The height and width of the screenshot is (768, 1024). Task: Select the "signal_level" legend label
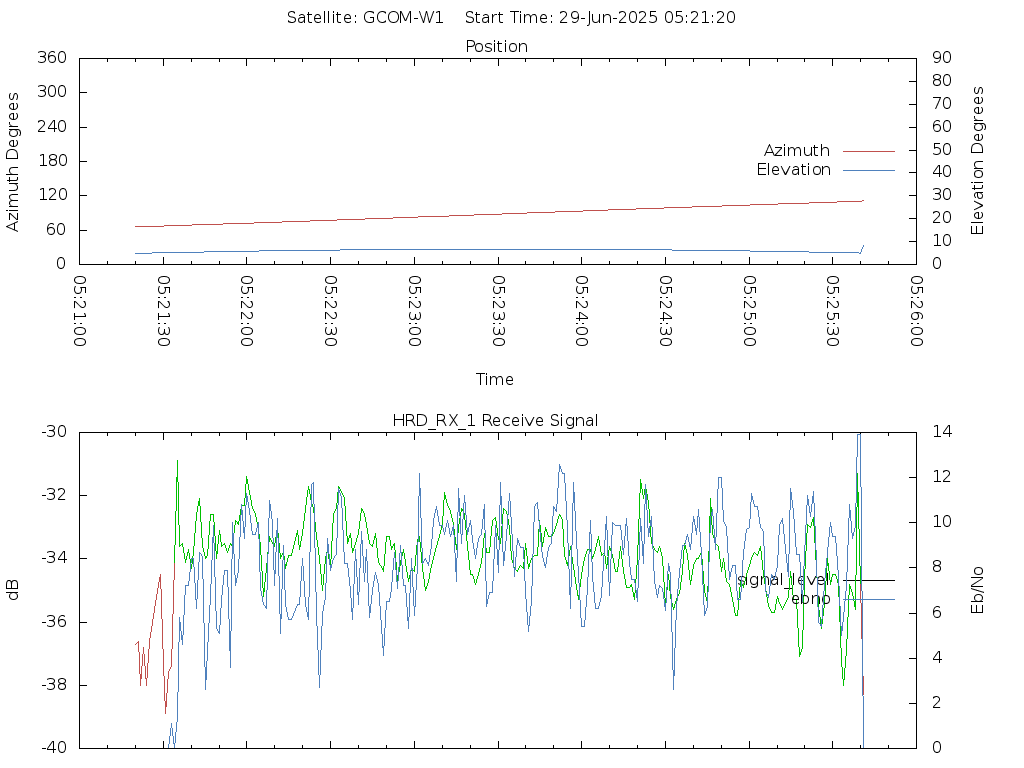point(784,580)
